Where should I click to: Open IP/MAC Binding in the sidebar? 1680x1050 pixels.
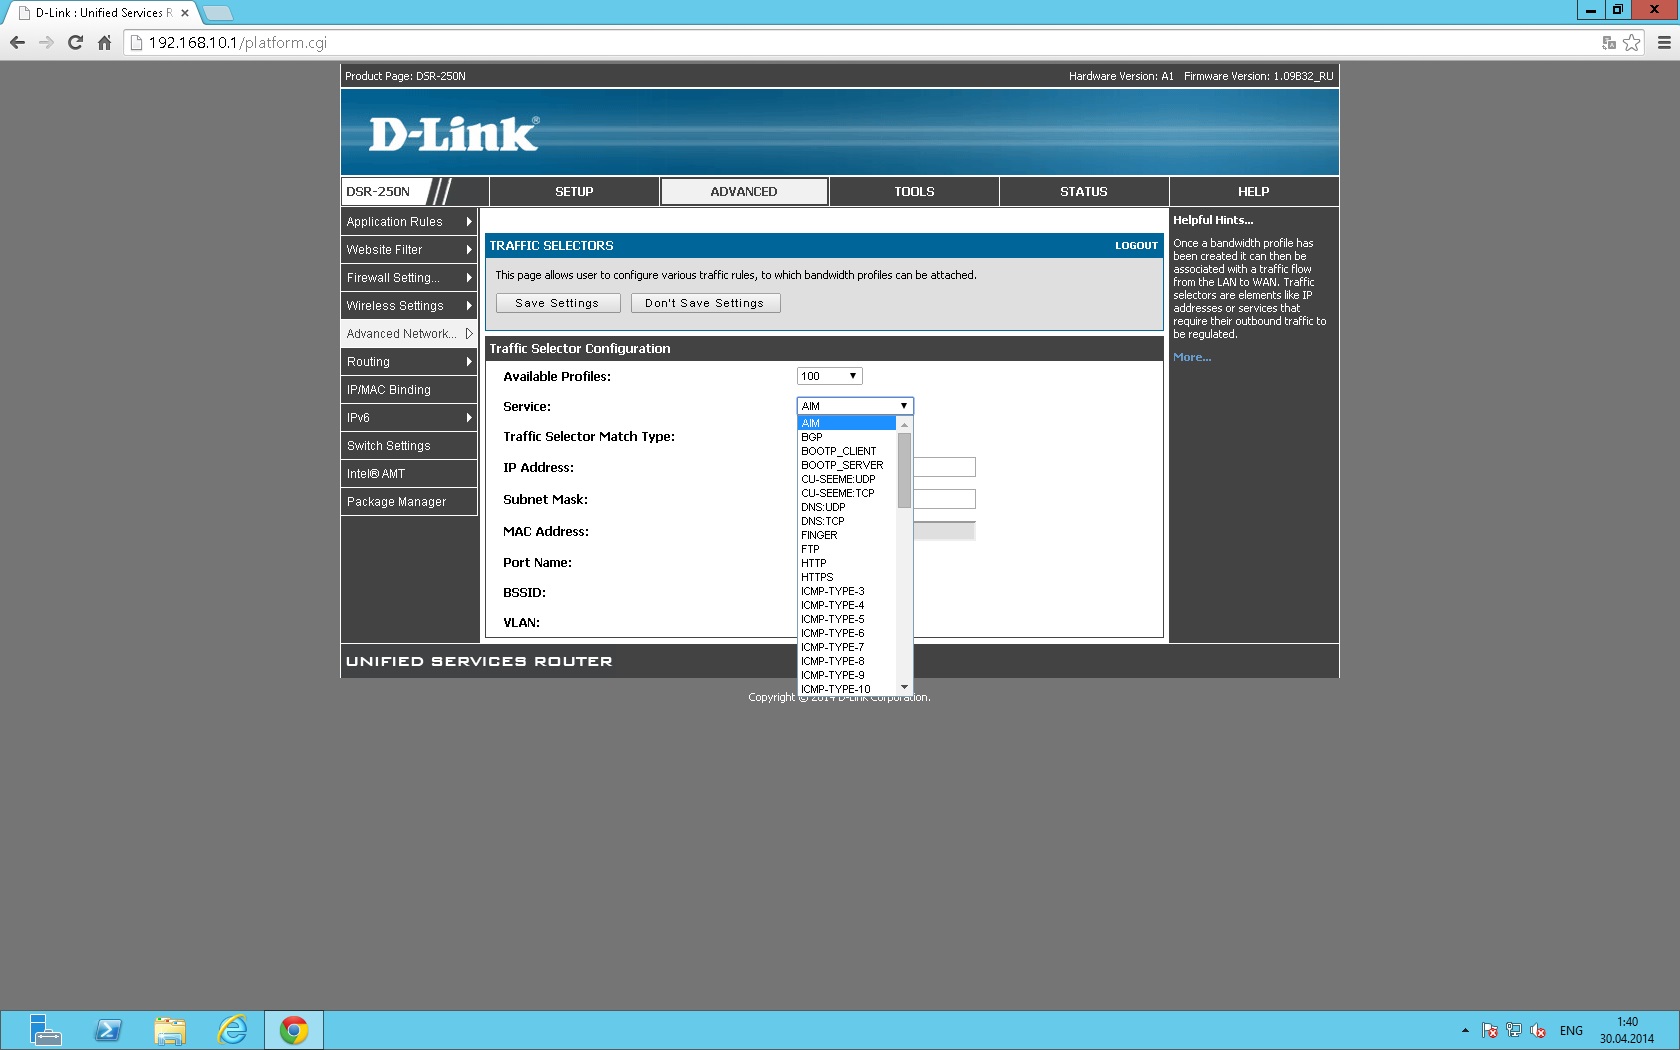click(x=409, y=390)
